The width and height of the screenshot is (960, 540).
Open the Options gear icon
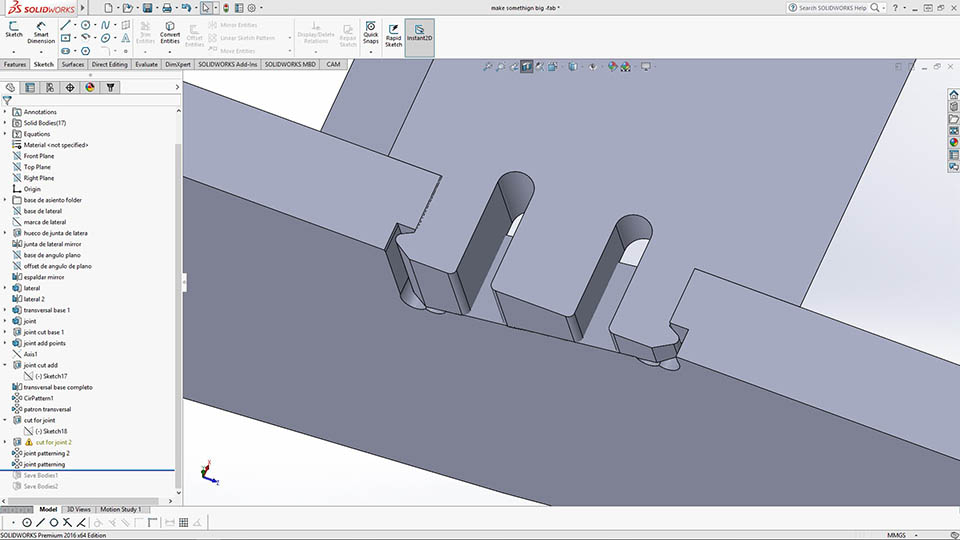tap(252, 8)
